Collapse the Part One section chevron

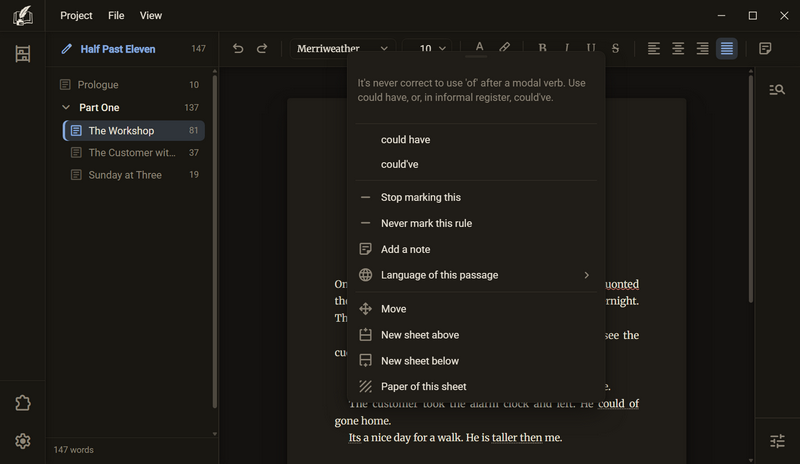tap(65, 108)
